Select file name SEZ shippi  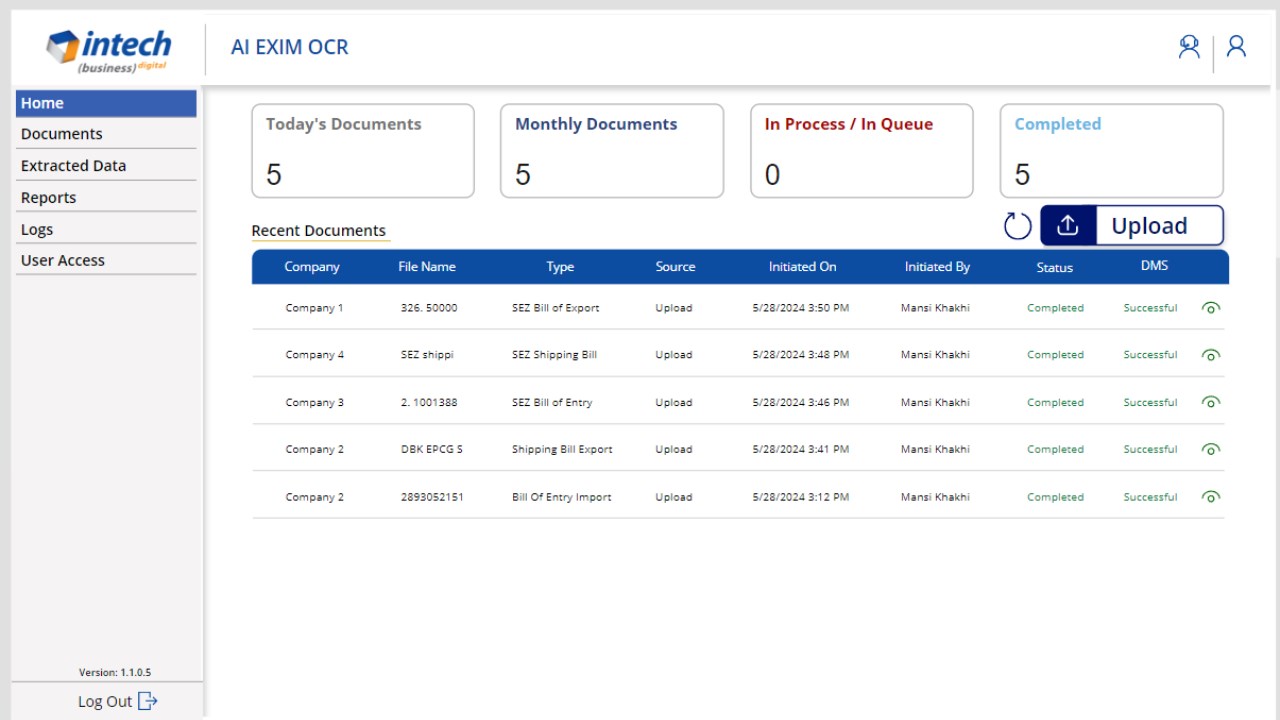tap(427, 355)
